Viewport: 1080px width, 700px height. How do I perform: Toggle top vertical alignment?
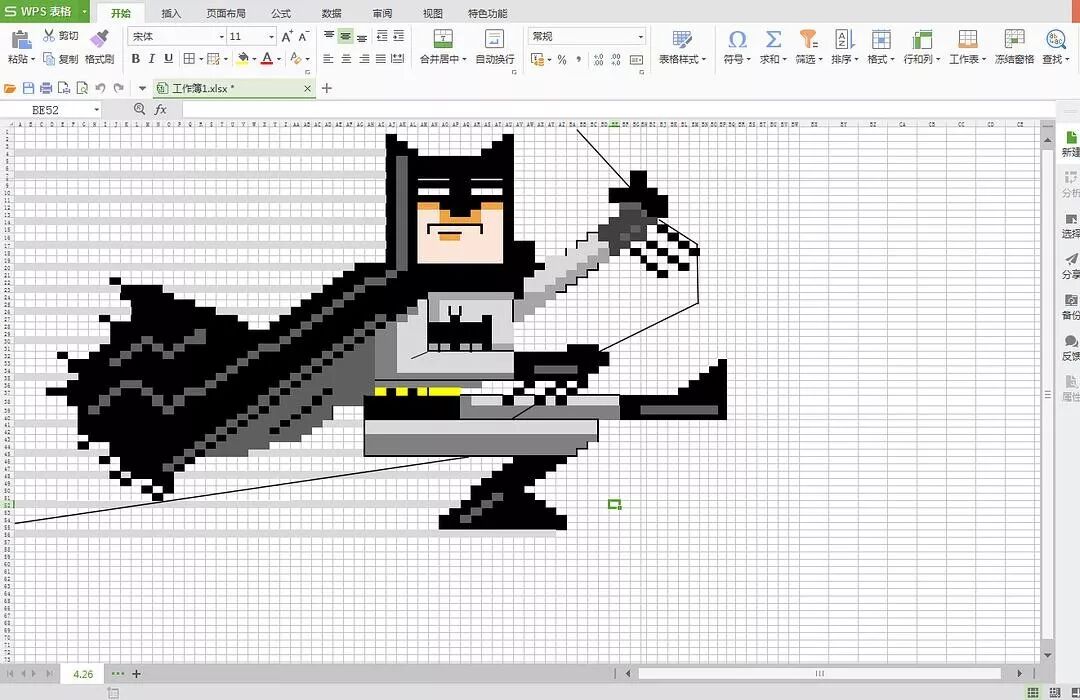pyautogui.click(x=329, y=36)
